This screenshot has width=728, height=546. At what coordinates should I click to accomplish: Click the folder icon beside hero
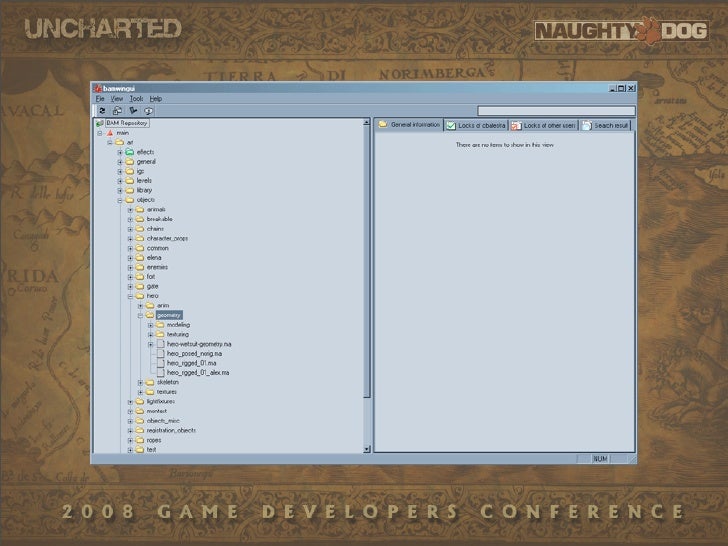pos(140,296)
